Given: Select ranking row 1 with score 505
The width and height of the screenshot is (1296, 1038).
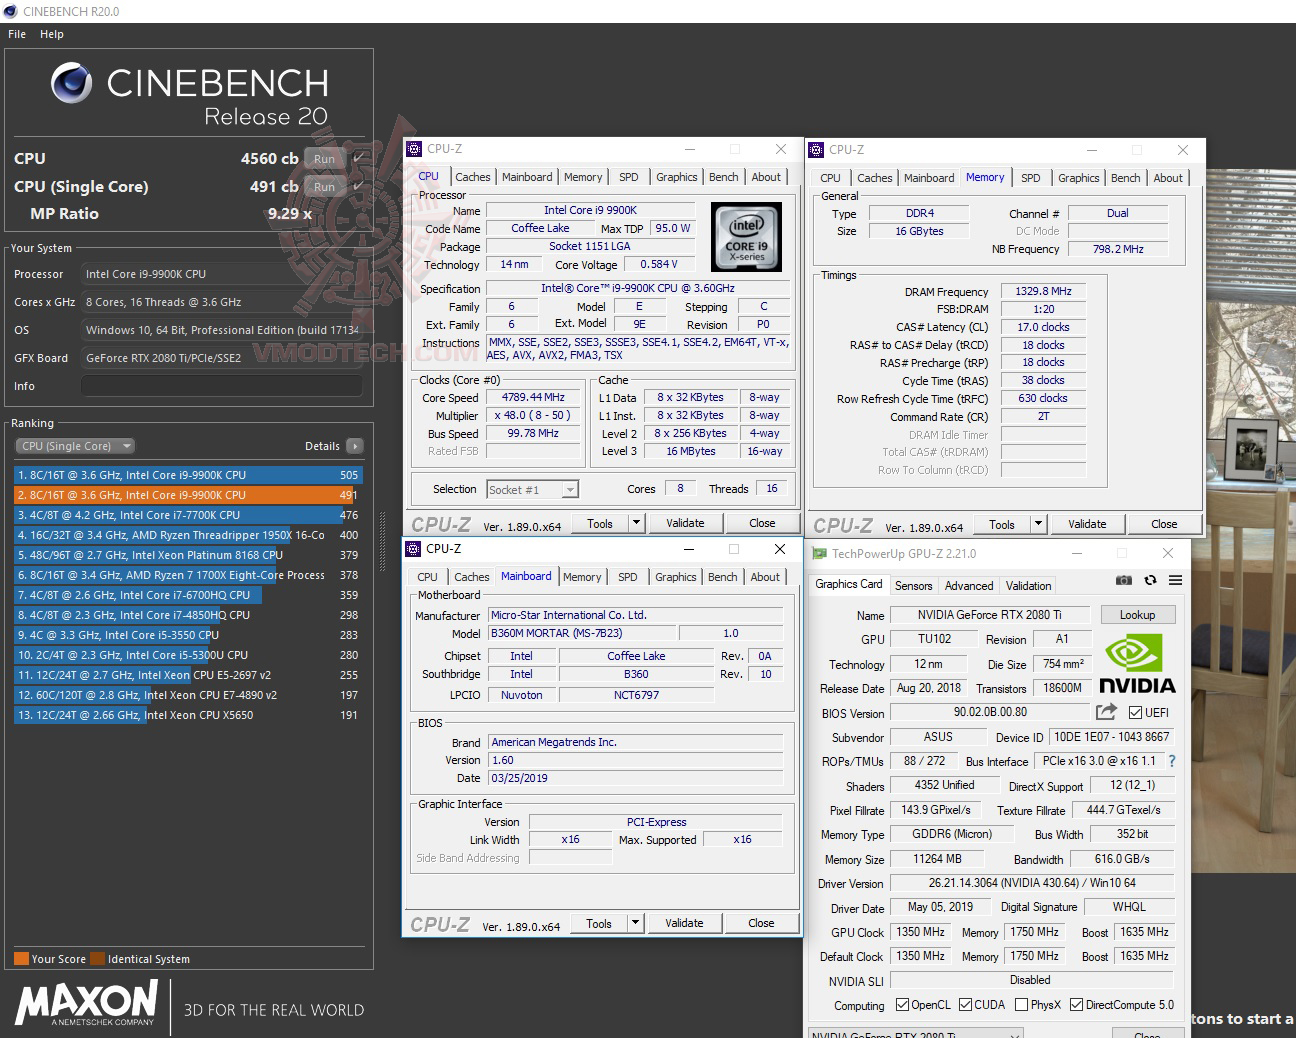Looking at the screenshot, I should tap(188, 475).
